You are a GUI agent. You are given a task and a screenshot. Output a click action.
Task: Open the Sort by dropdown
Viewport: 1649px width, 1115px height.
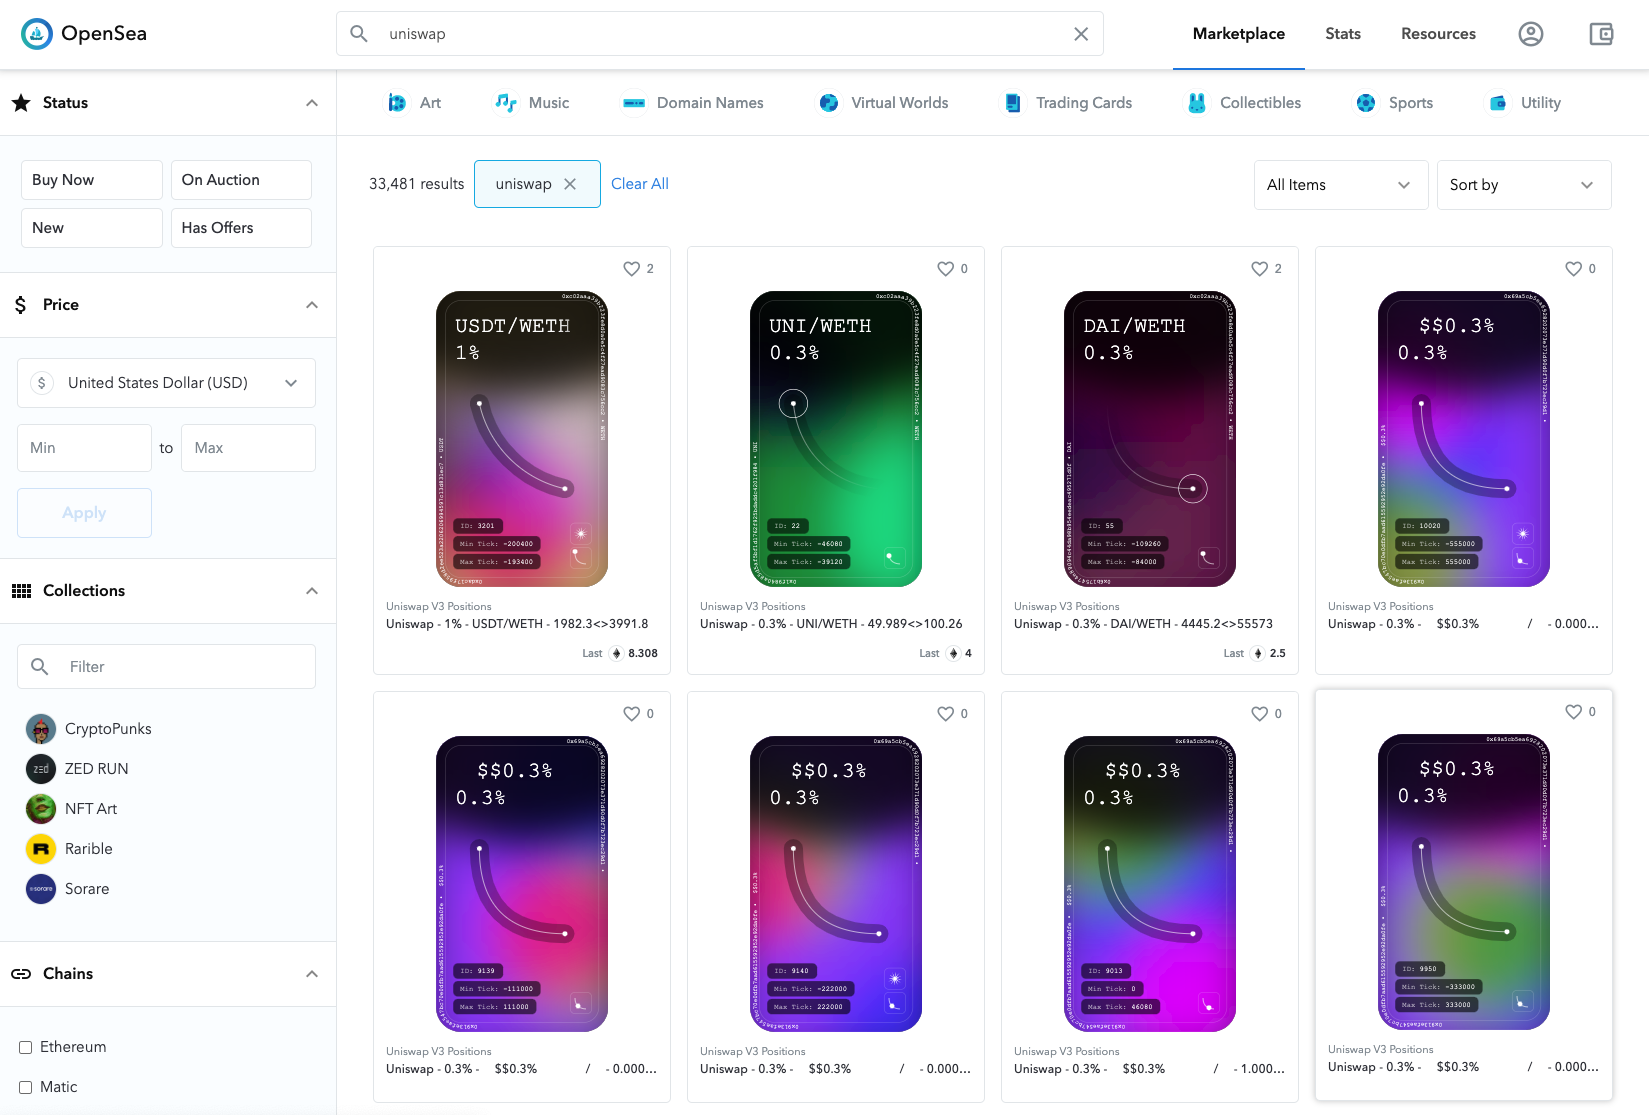point(1524,185)
